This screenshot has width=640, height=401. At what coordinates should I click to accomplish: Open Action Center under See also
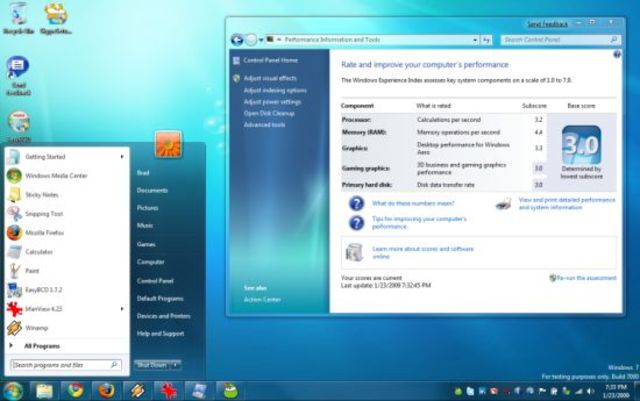262,299
